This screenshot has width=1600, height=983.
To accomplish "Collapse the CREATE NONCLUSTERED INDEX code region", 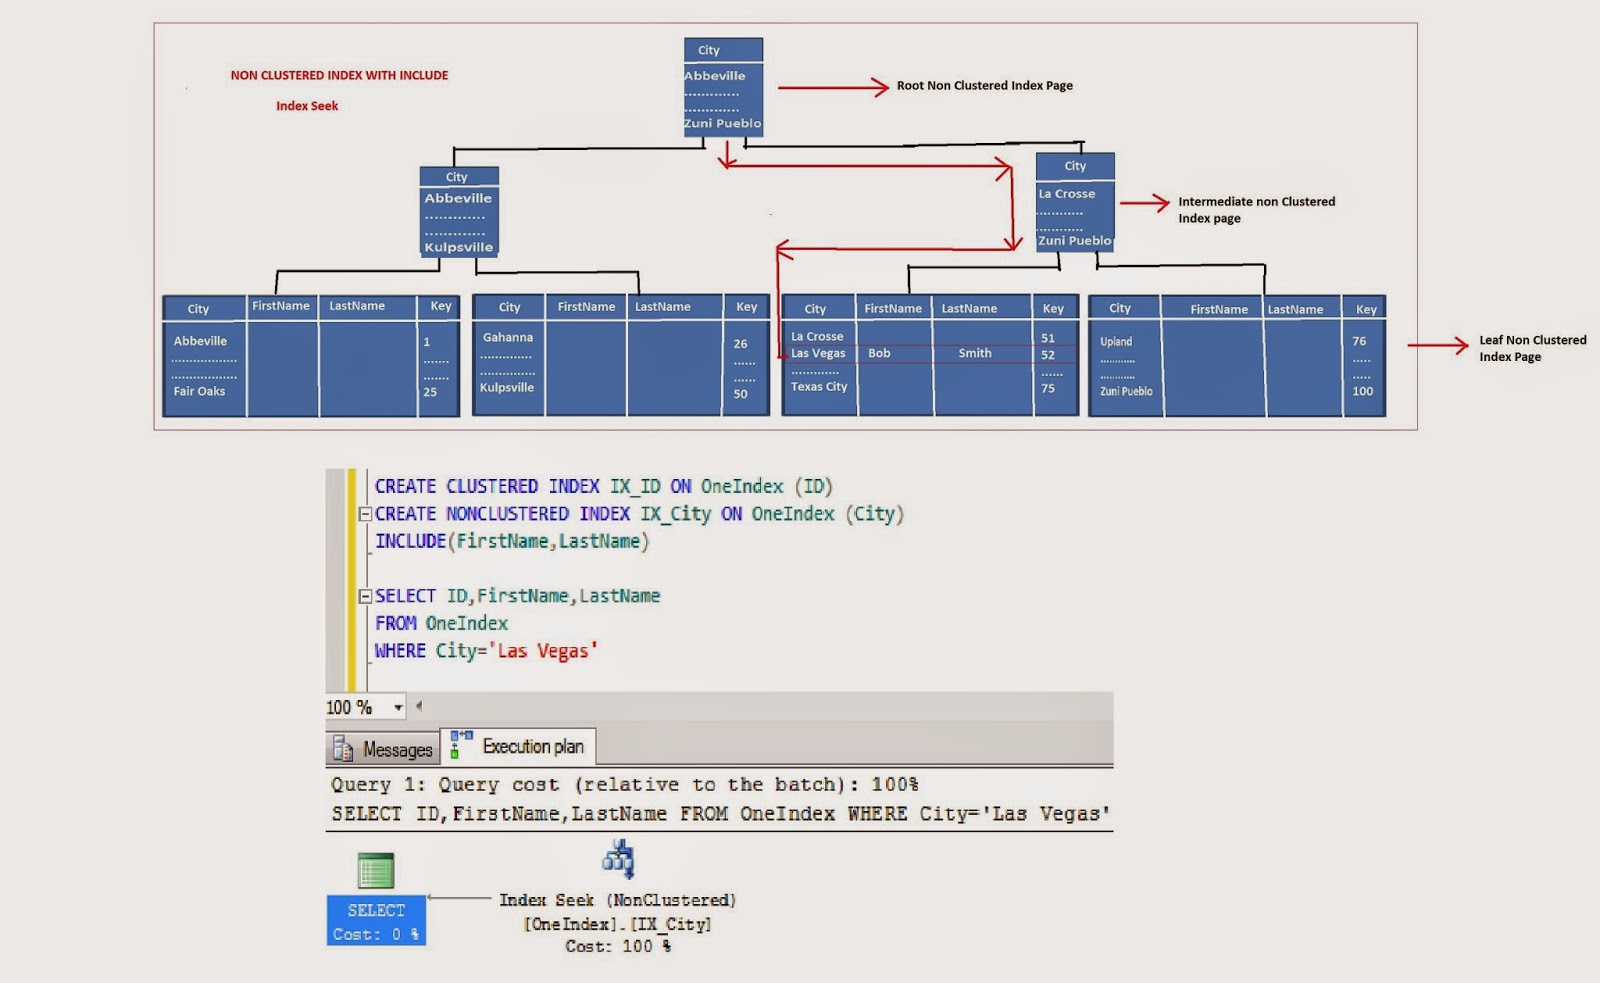I will tap(368, 514).
